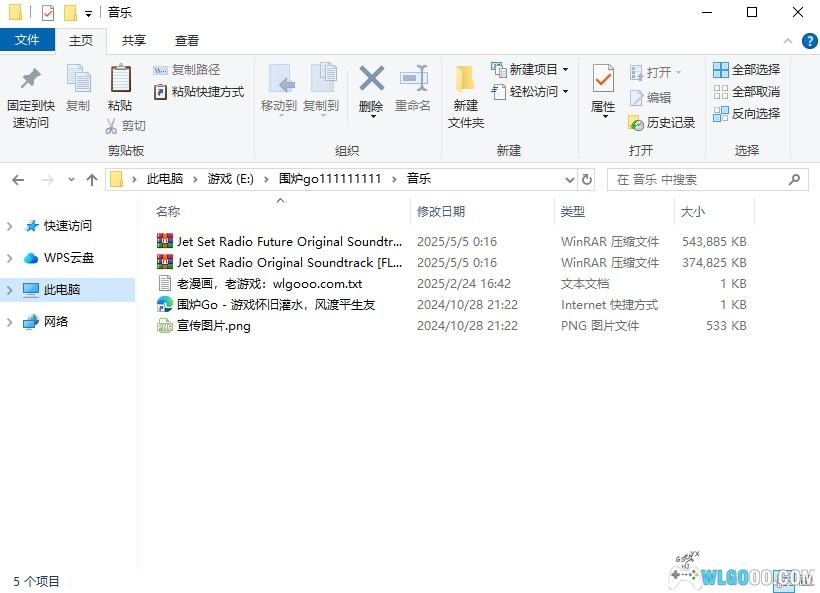This screenshot has height=593, width=820.
Task: Expand Properties (属性) dropdown arrow
Action: [605, 117]
